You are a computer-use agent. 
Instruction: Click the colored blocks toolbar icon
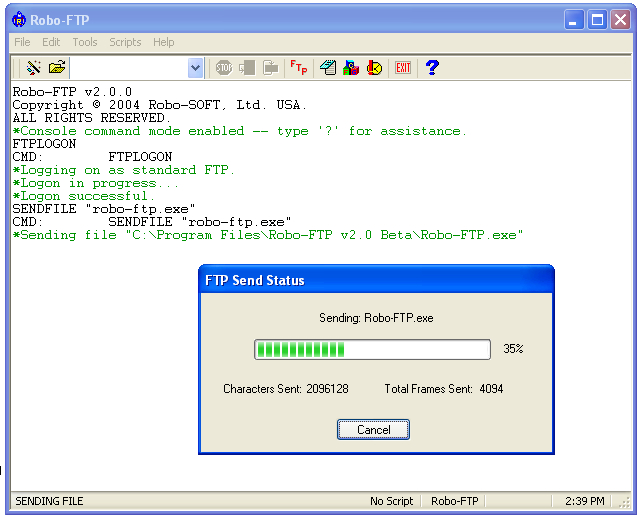tap(351, 68)
